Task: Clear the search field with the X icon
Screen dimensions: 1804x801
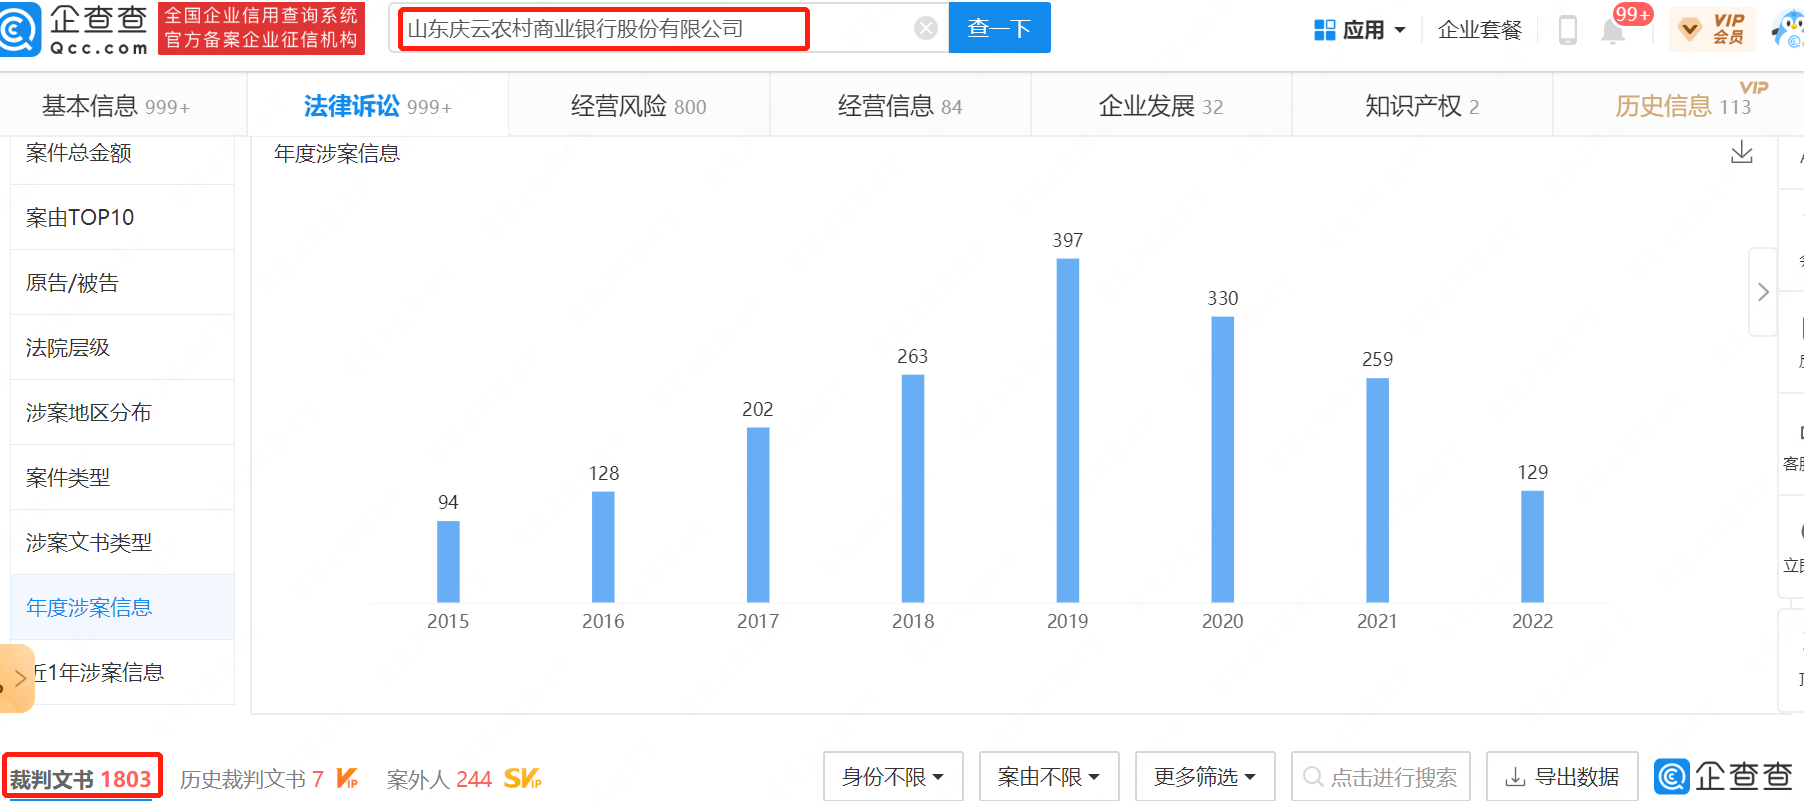Action: click(926, 28)
